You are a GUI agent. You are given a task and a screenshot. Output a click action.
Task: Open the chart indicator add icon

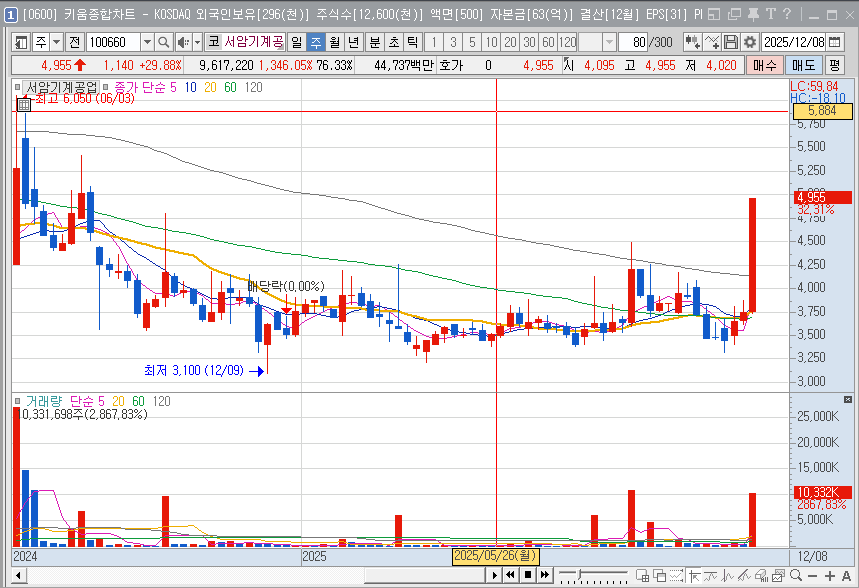(692, 42)
